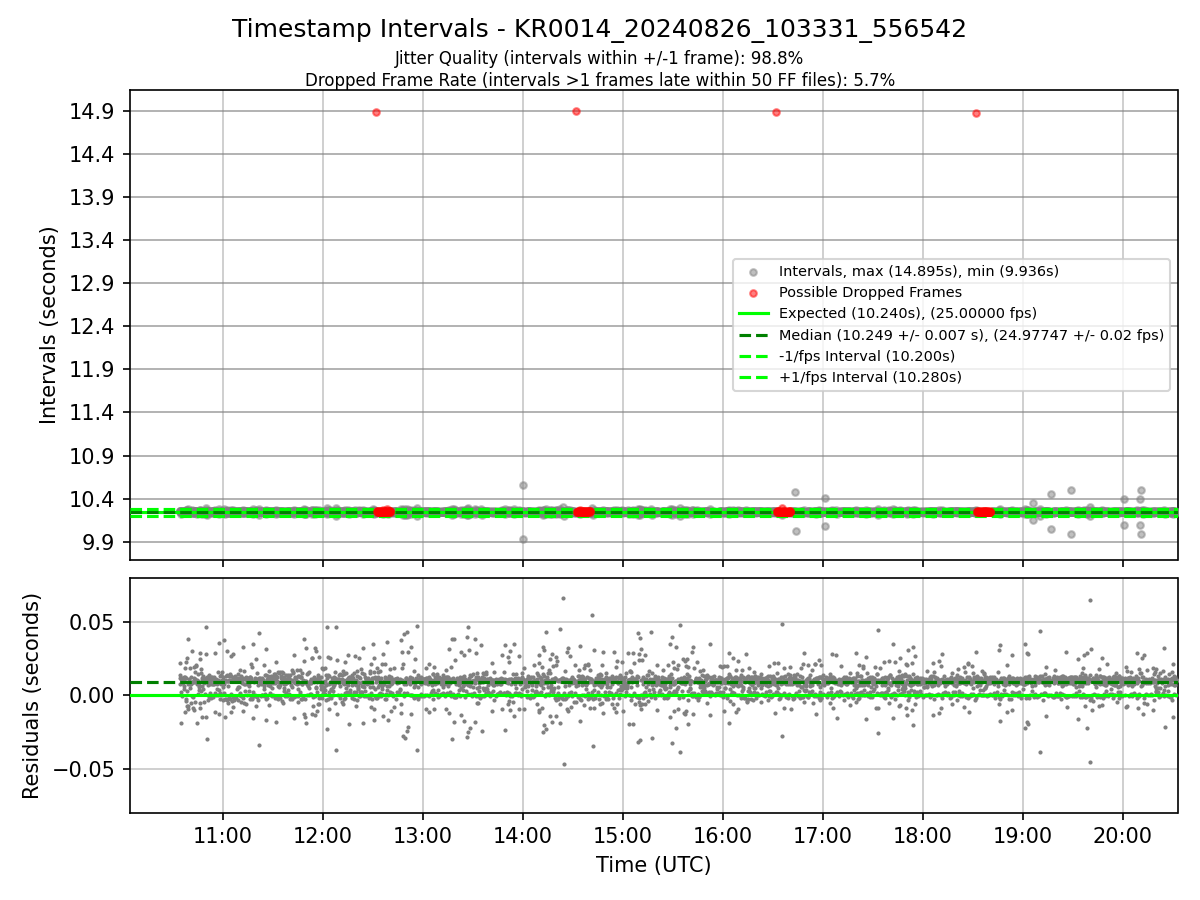Image resolution: width=1200 pixels, height=900 pixels.
Task: Click legend entry starting "Median (10.249 +/- 0.007 s)"
Action: (971, 335)
